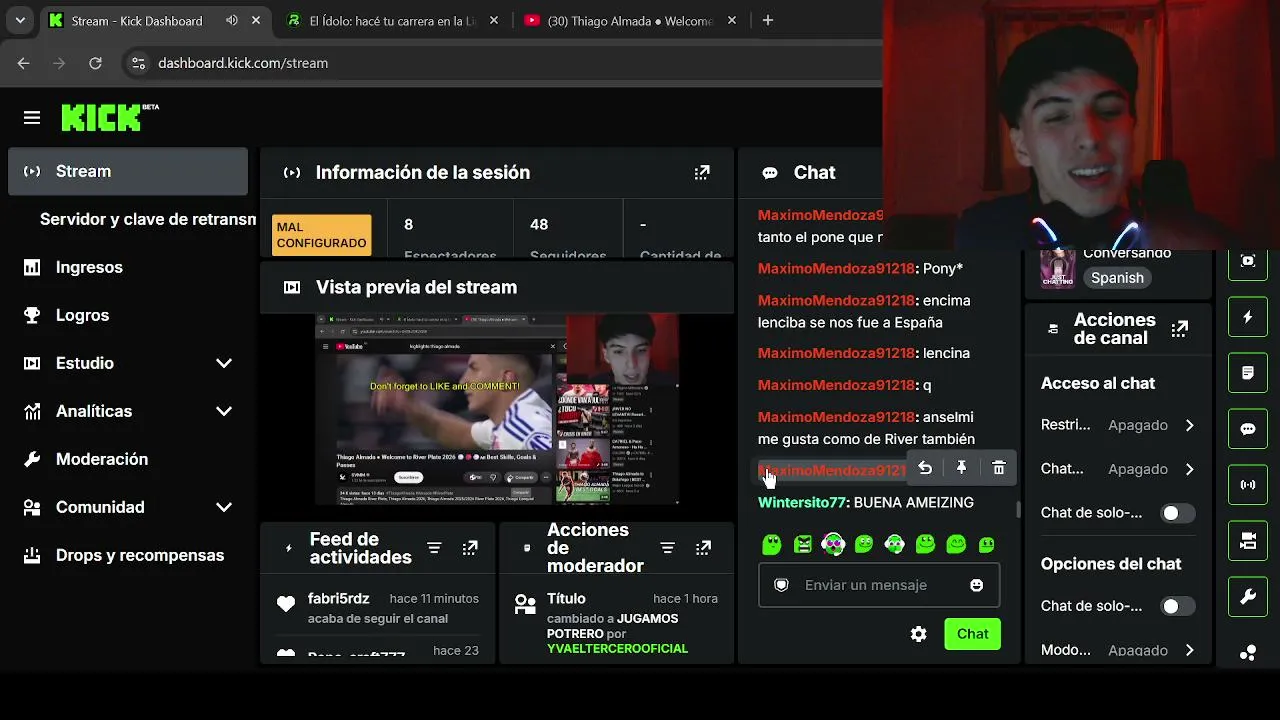Switch to the El Ídolo browser tab

[x=393, y=20]
